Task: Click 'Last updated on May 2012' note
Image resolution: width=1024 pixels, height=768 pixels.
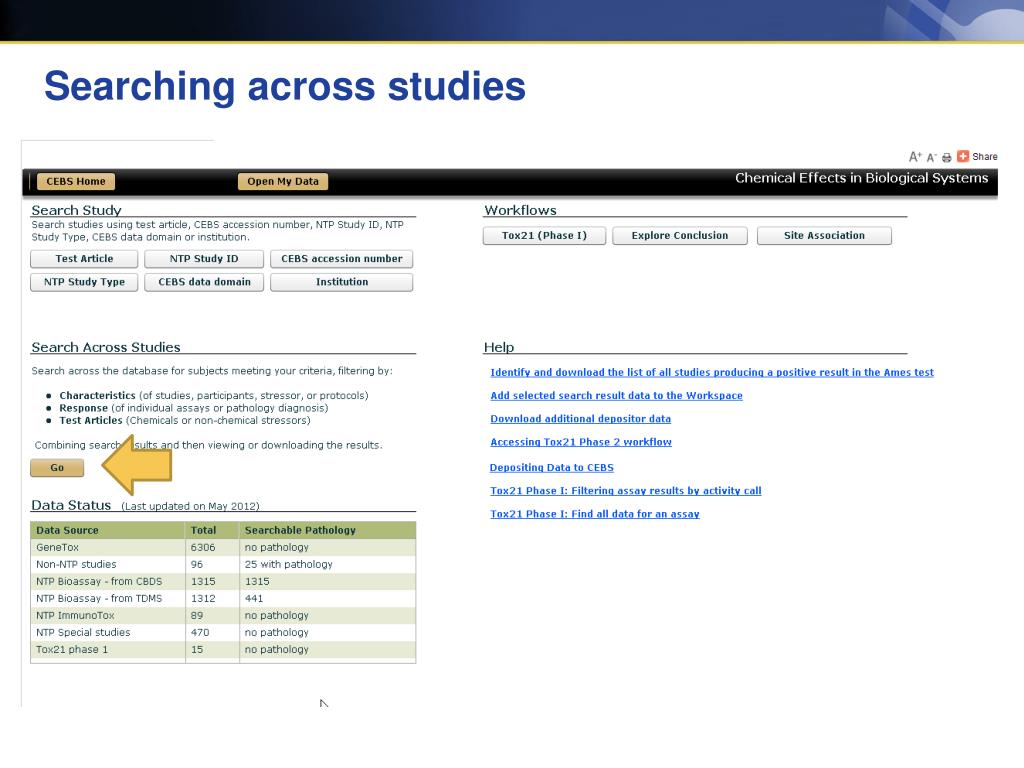Action: tap(190, 506)
